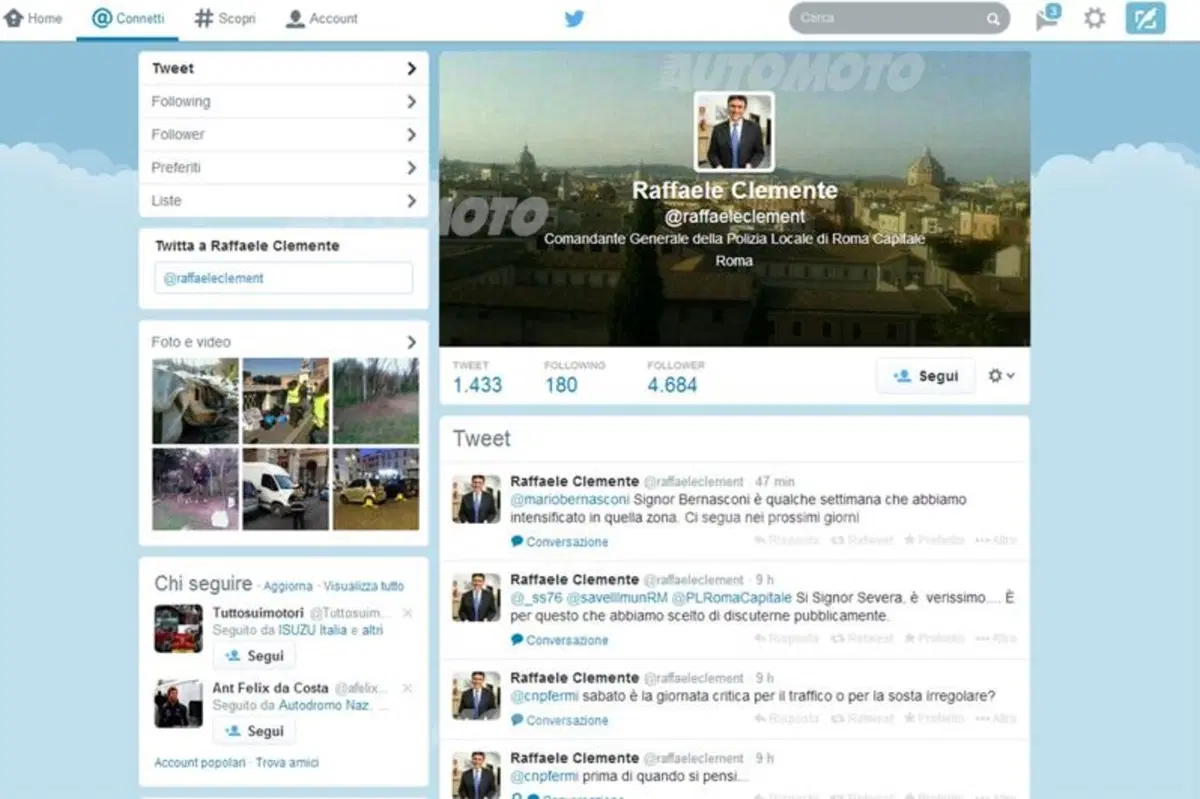
Task: Open the 180 following count
Action: [x=575, y=378]
